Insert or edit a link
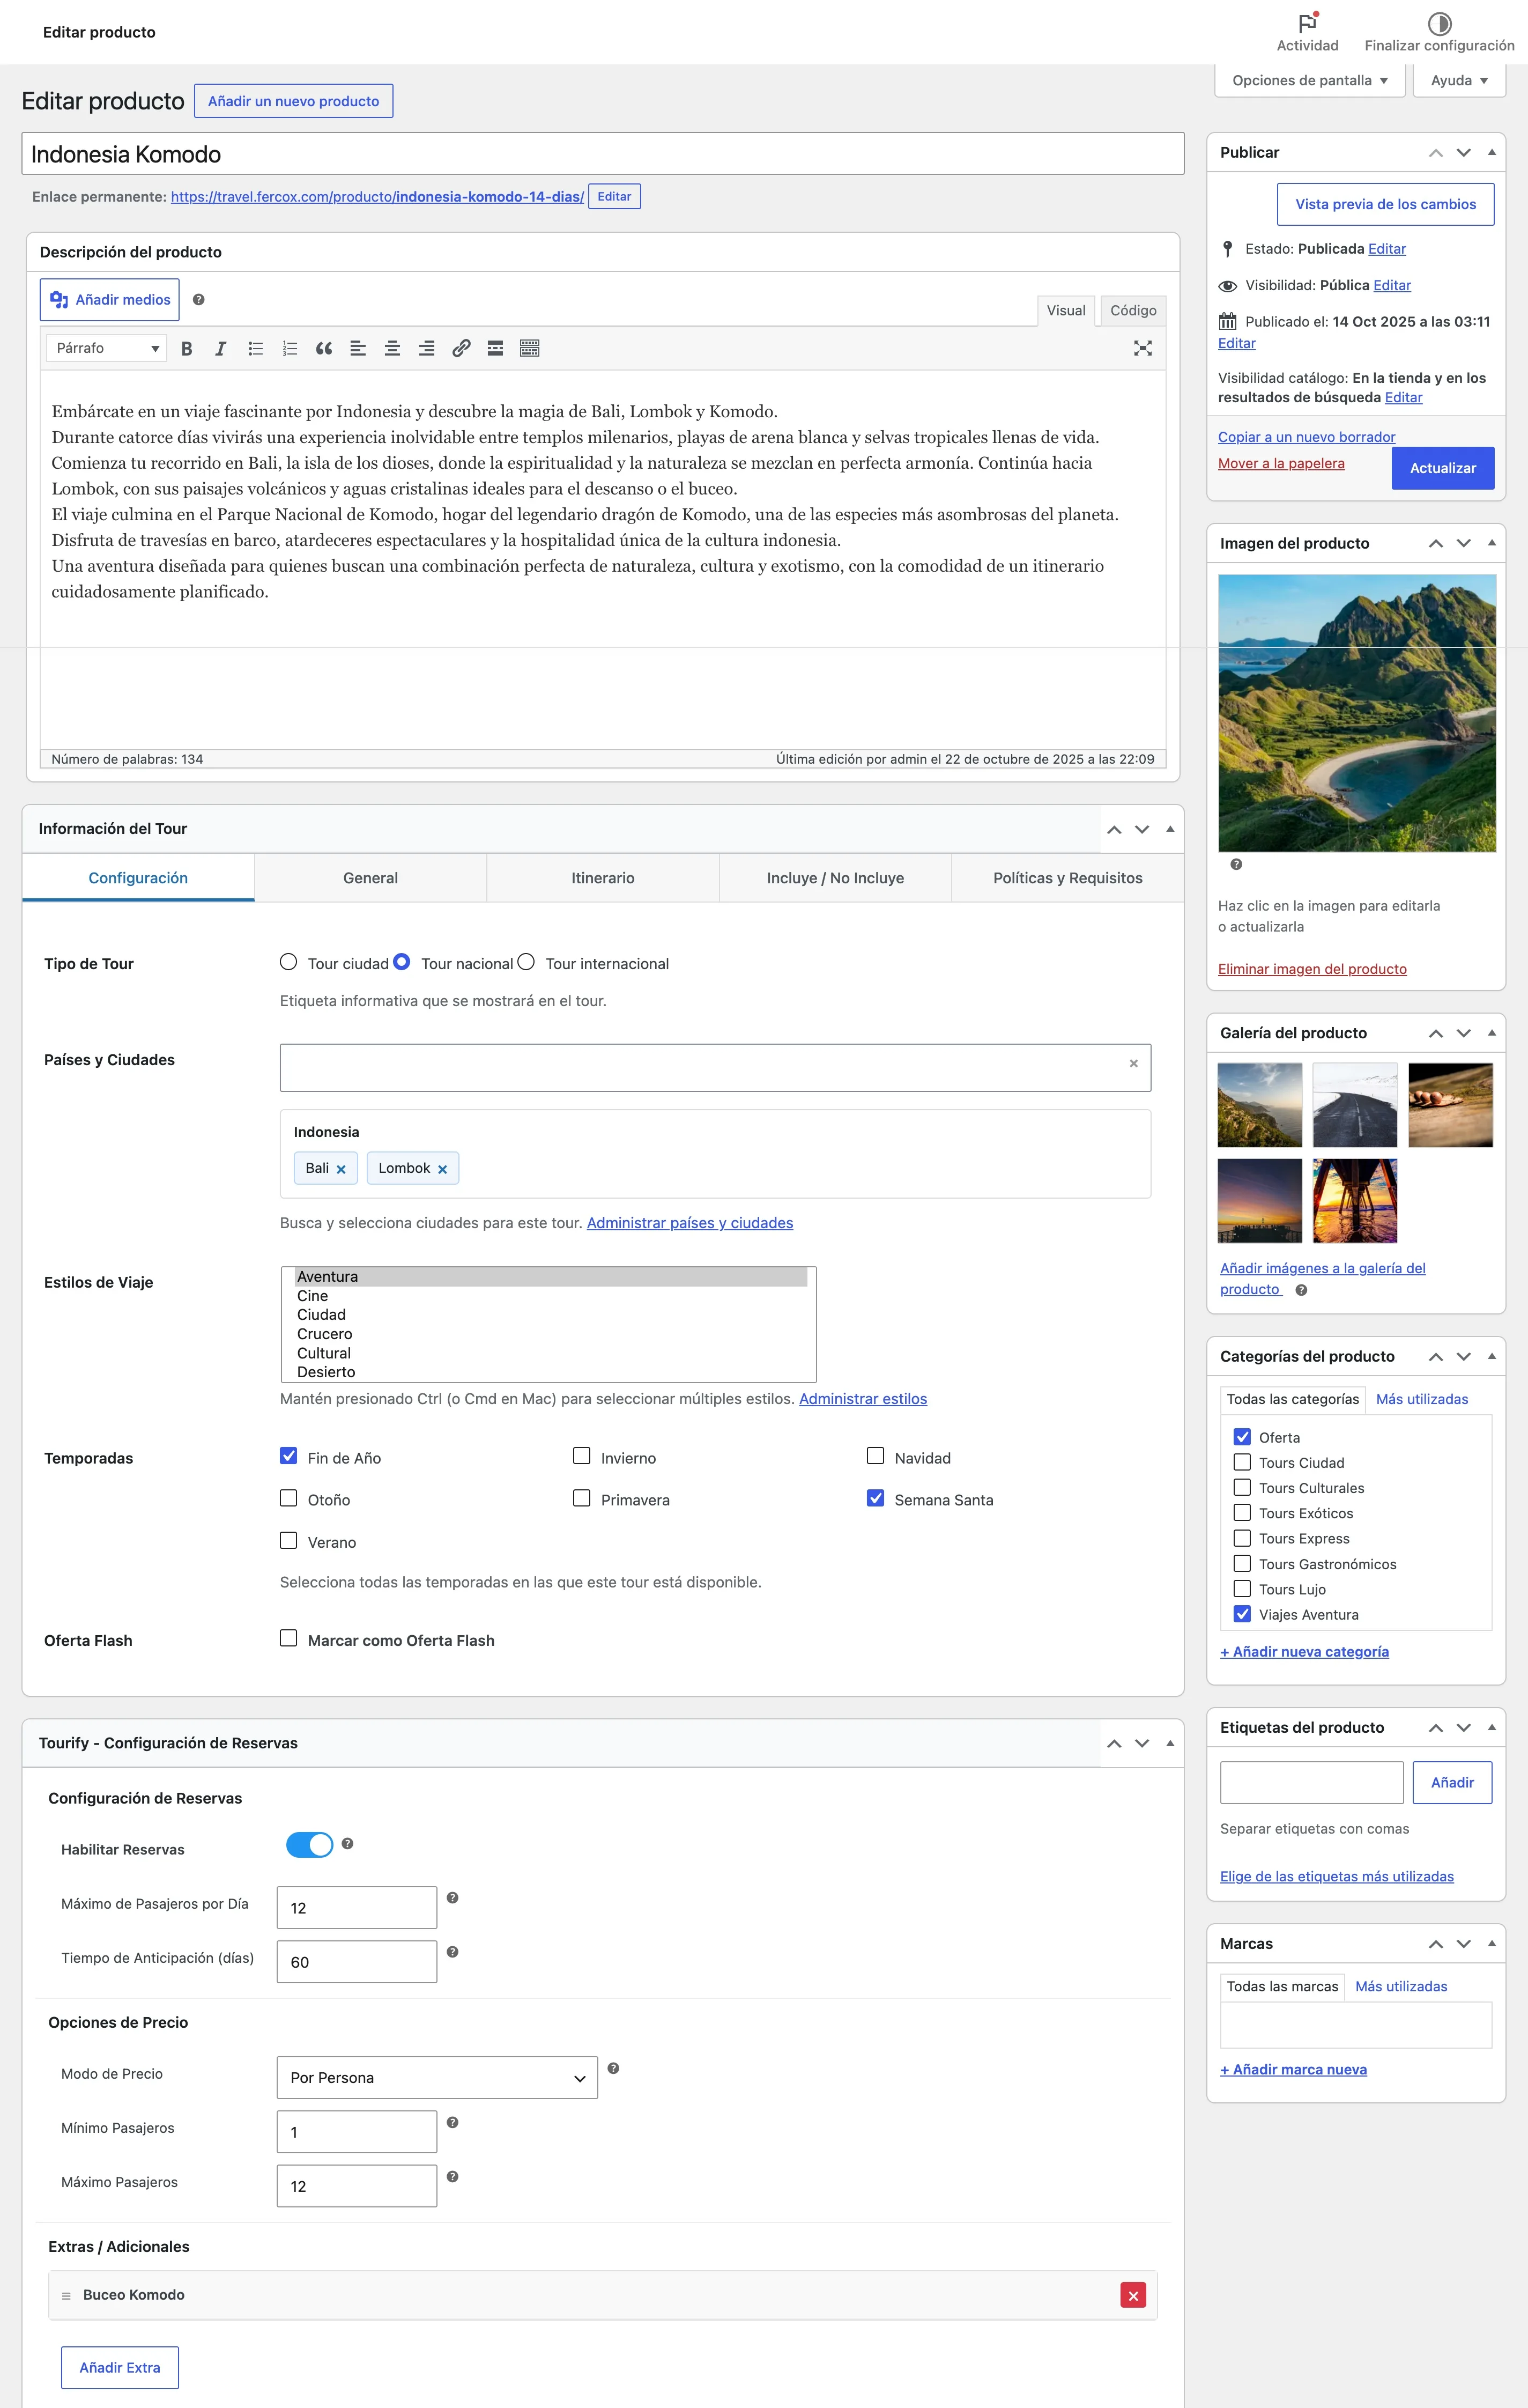This screenshot has height=2408, width=1528. [x=461, y=348]
